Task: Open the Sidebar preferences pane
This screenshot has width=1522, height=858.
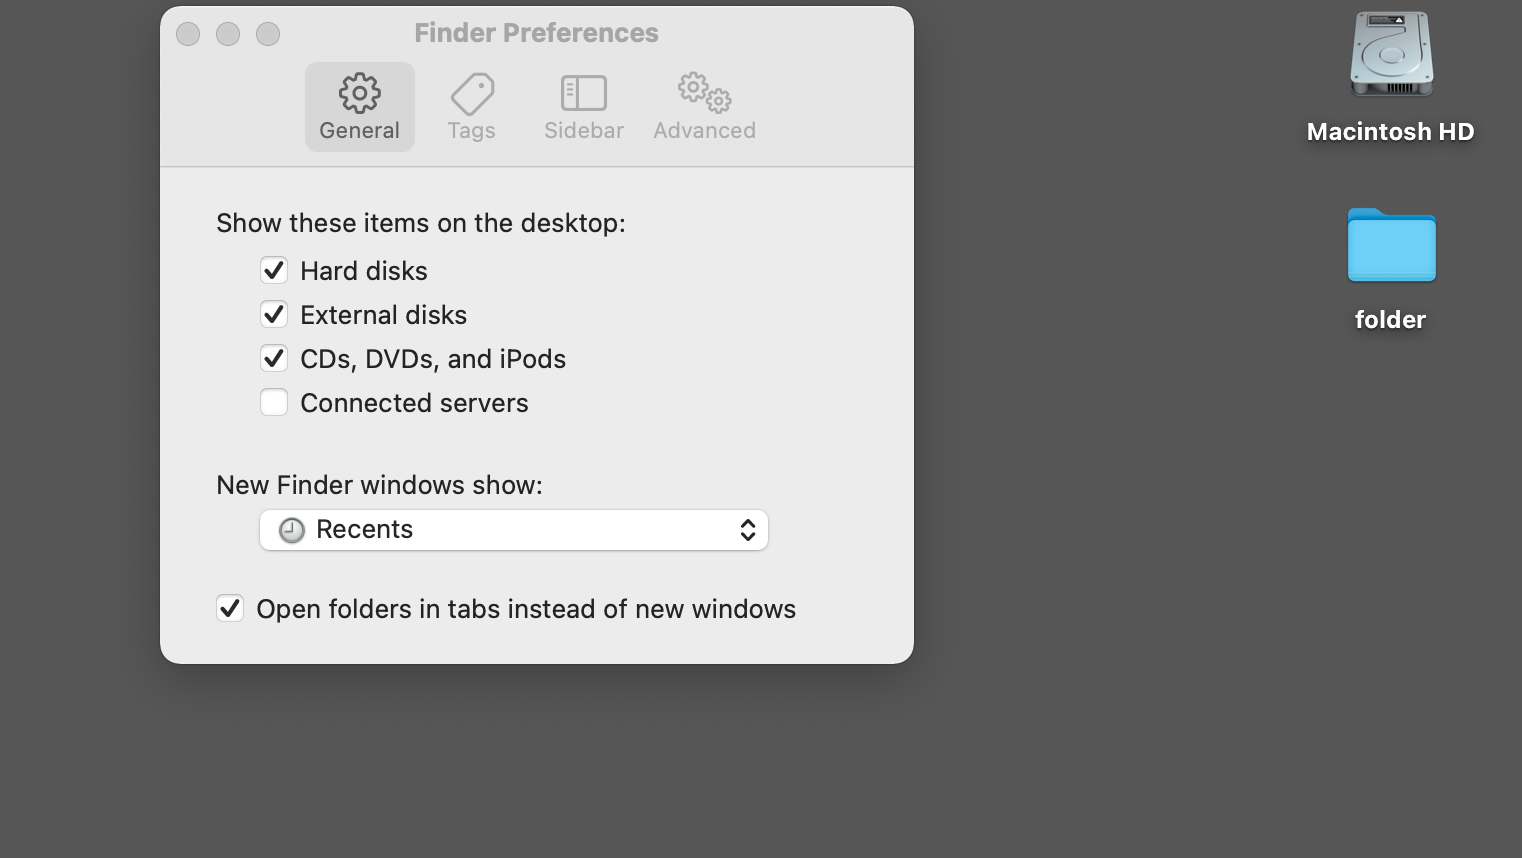Action: (583, 94)
